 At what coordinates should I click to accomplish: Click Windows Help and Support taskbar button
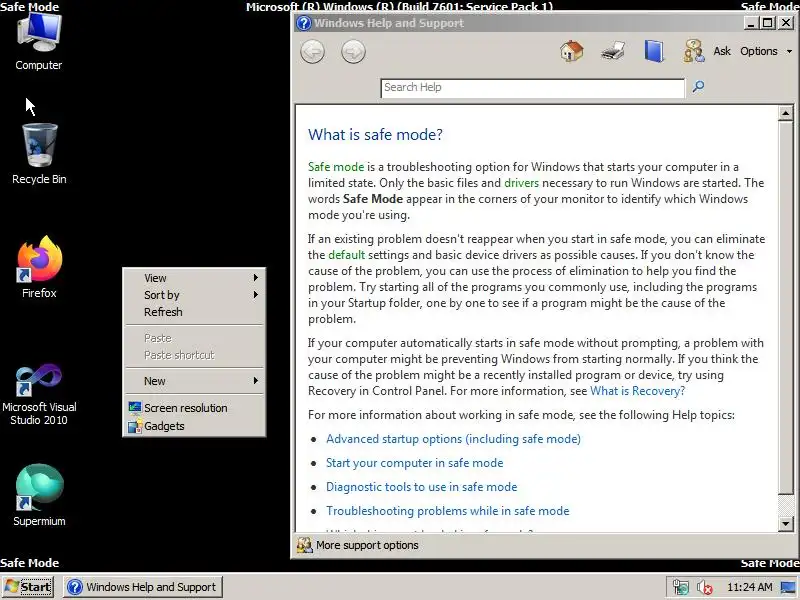tap(143, 587)
